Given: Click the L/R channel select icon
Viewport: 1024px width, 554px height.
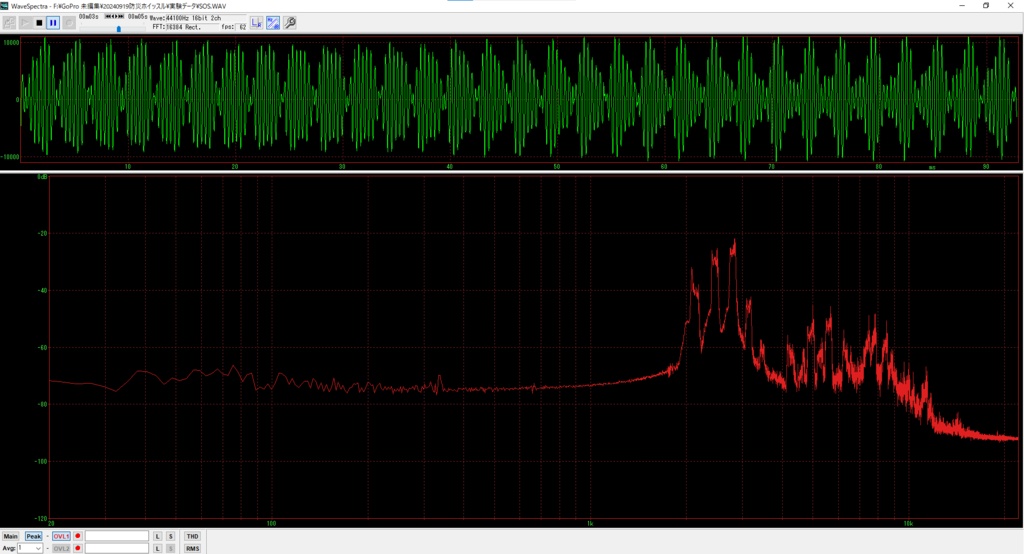Looking at the screenshot, I should click(x=257, y=23).
